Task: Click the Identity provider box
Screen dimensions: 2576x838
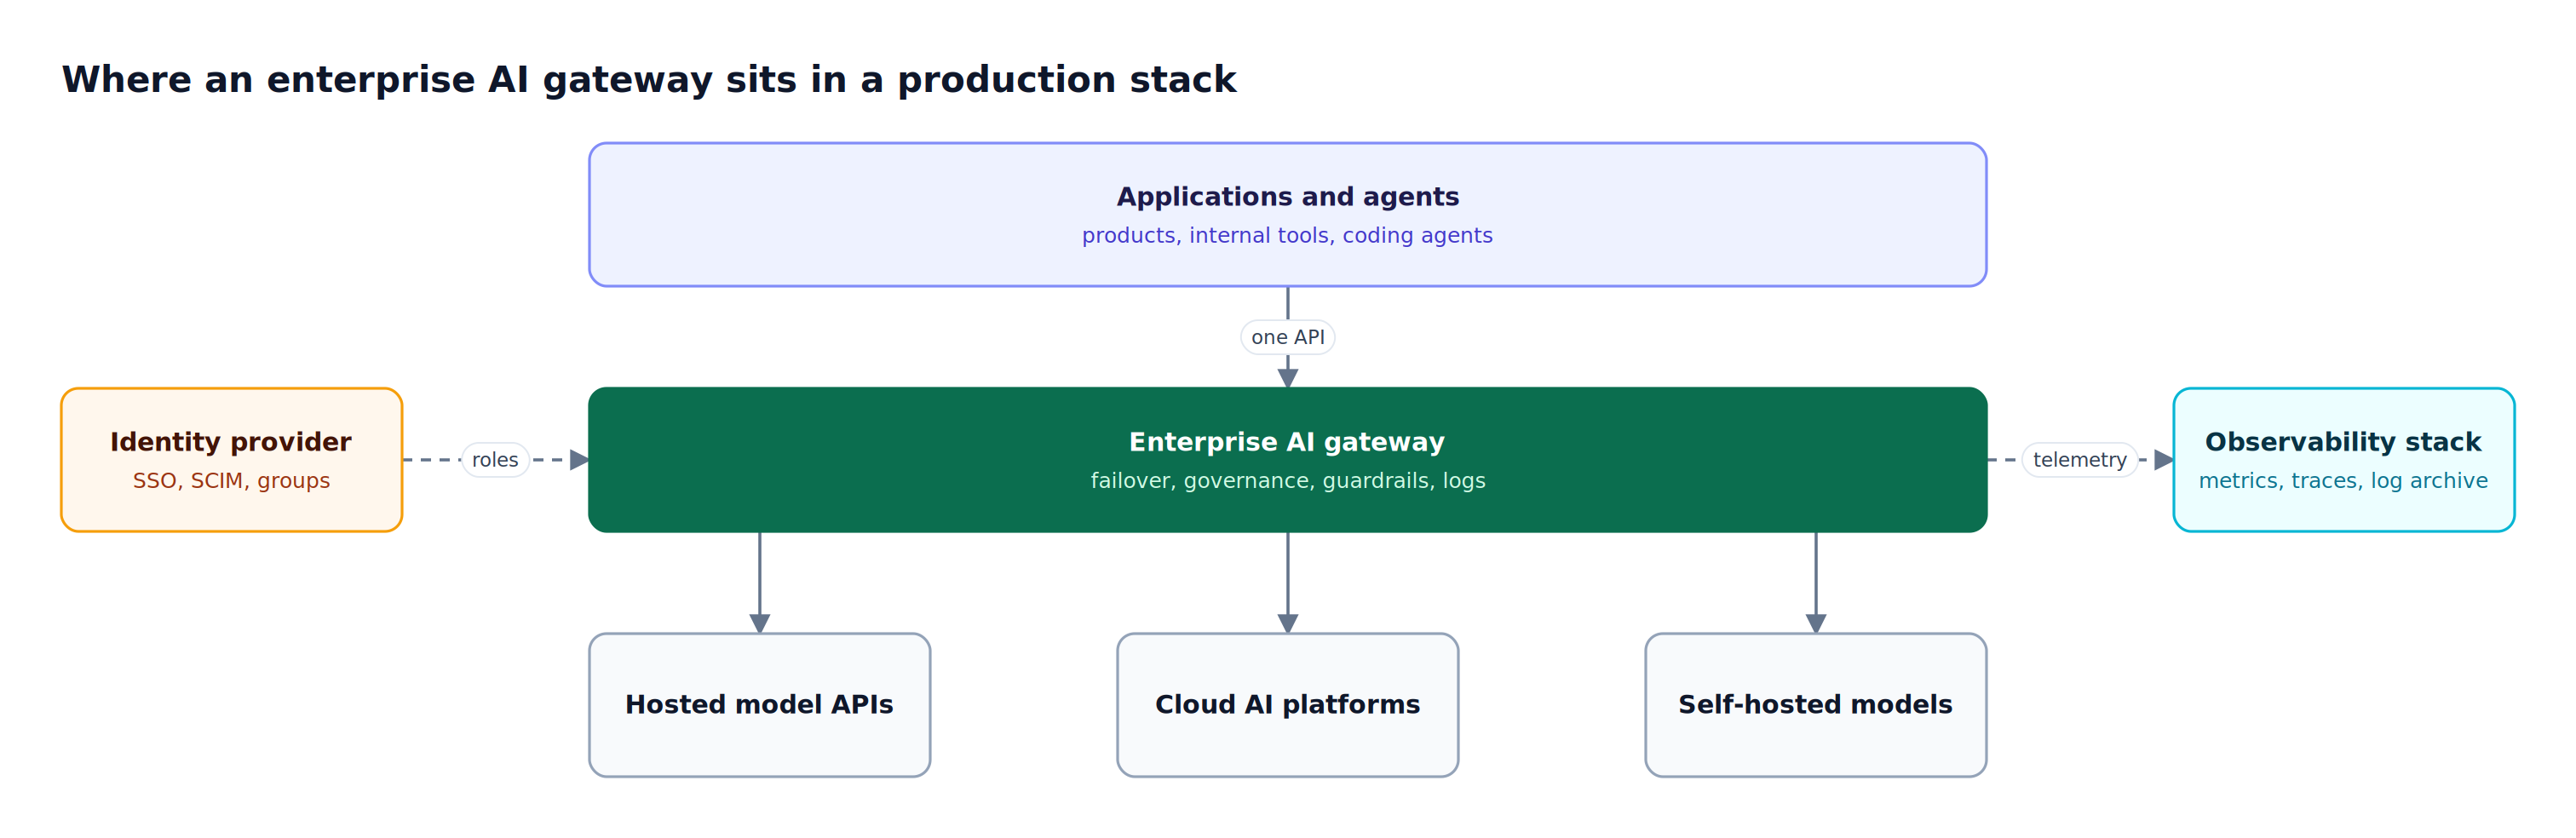Action: point(231,460)
